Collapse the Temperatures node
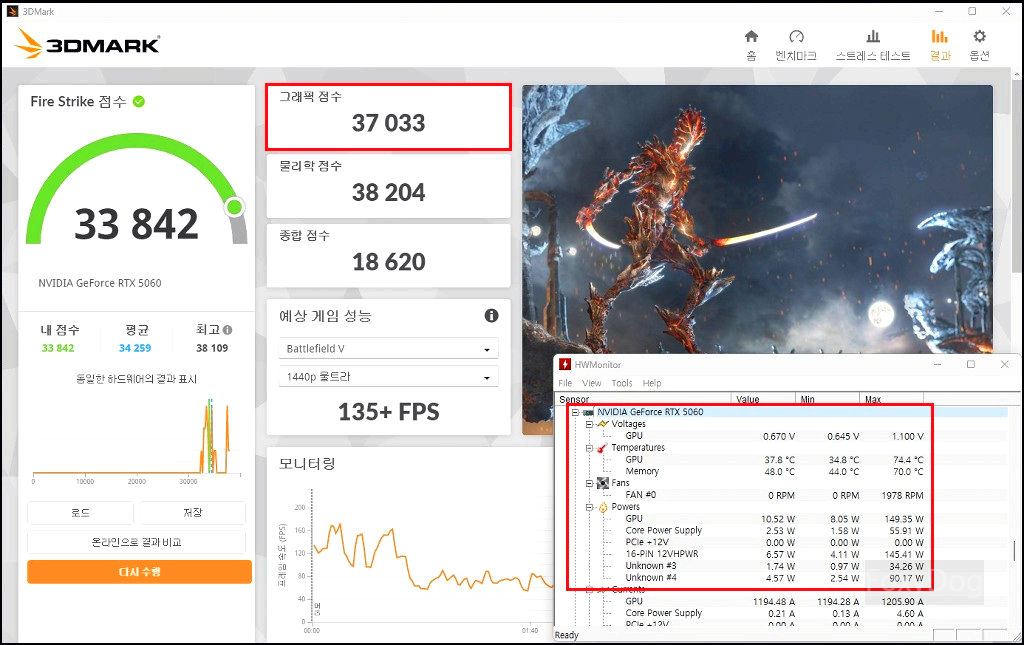1024x645 pixels. pos(590,448)
